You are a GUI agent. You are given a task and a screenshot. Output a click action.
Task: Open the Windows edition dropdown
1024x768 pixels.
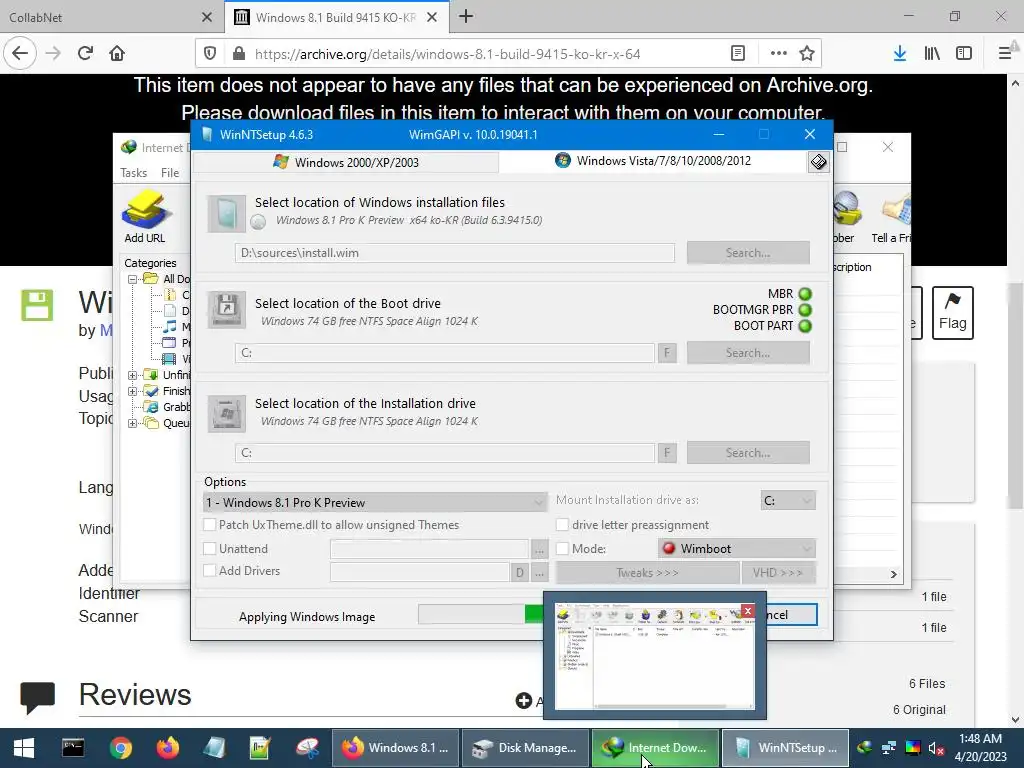pos(376,502)
